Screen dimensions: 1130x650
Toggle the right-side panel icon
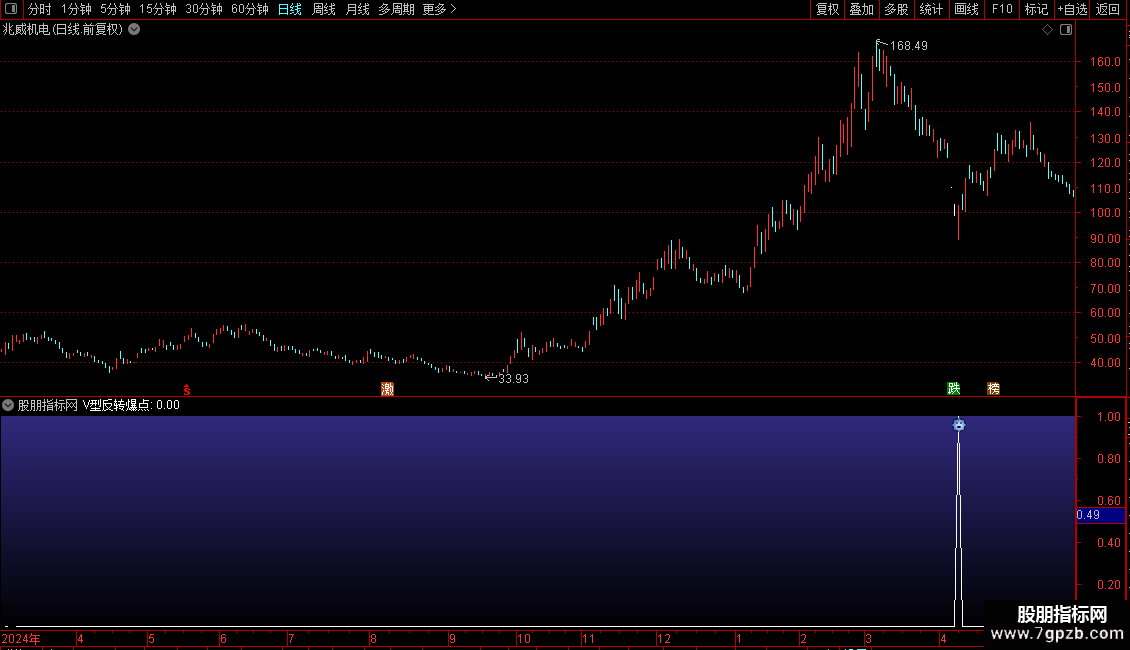1066,30
